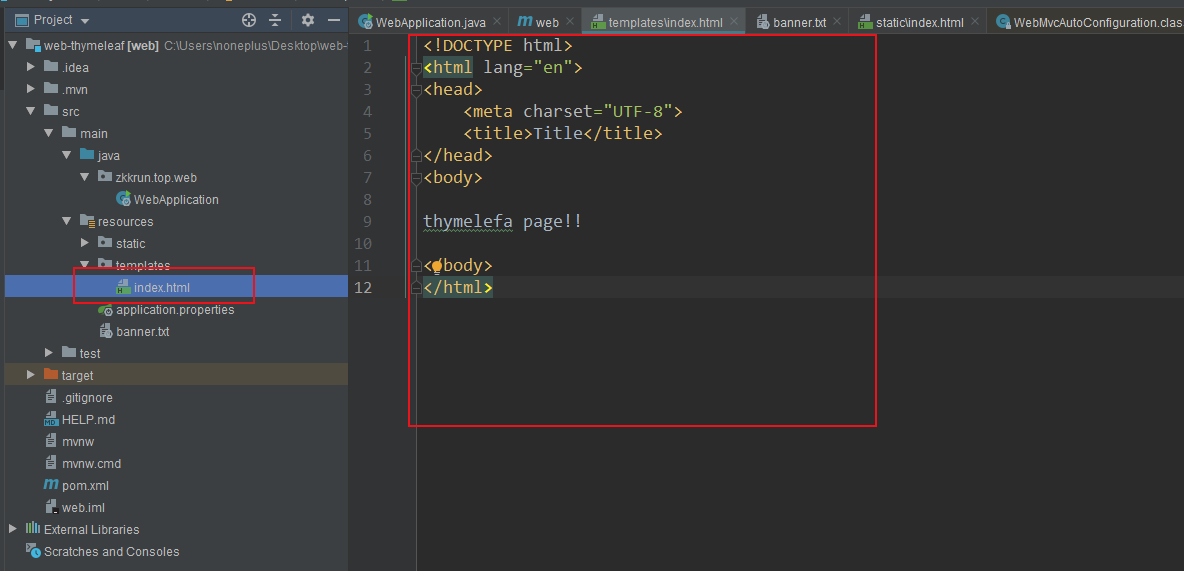Select the .gitignore file

pyautogui.click(x=87, y=397)
